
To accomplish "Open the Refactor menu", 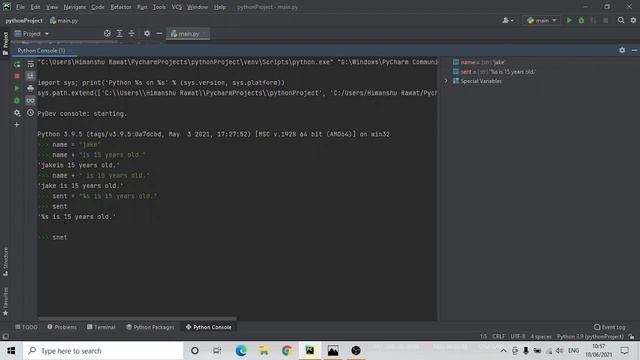I will pos(121,7).
